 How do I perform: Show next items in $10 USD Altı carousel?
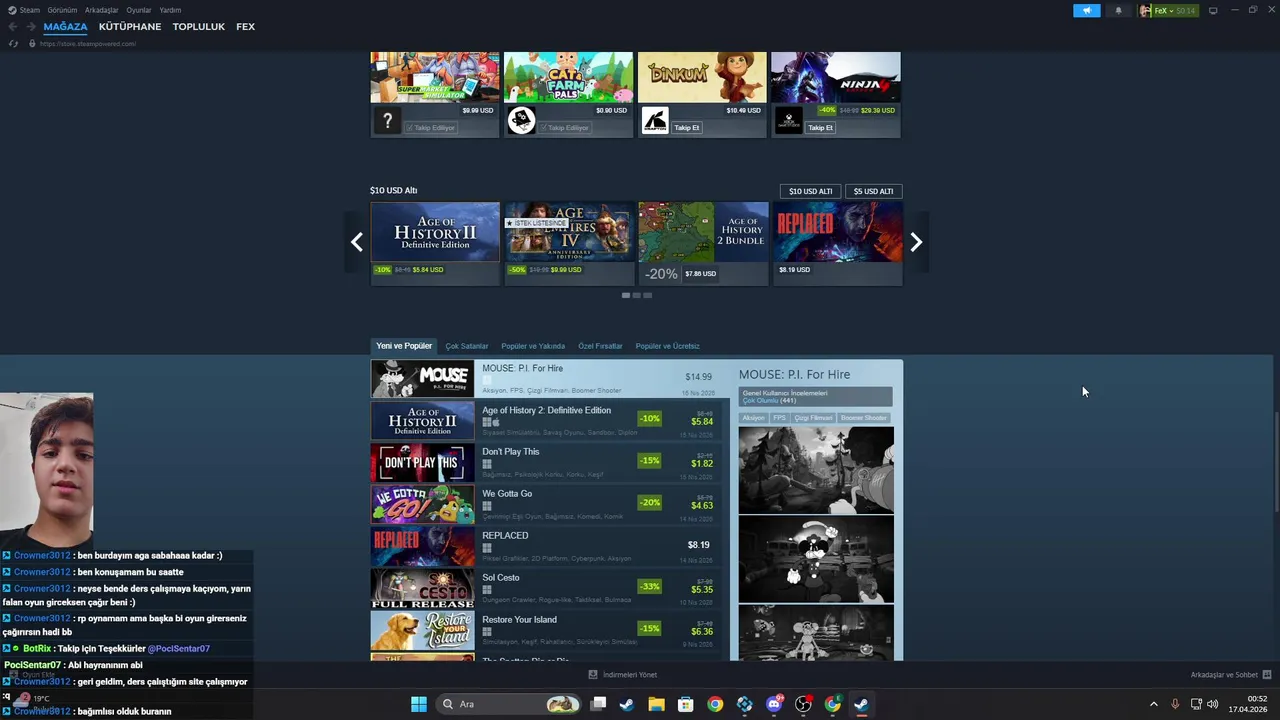tap(916, 242)
